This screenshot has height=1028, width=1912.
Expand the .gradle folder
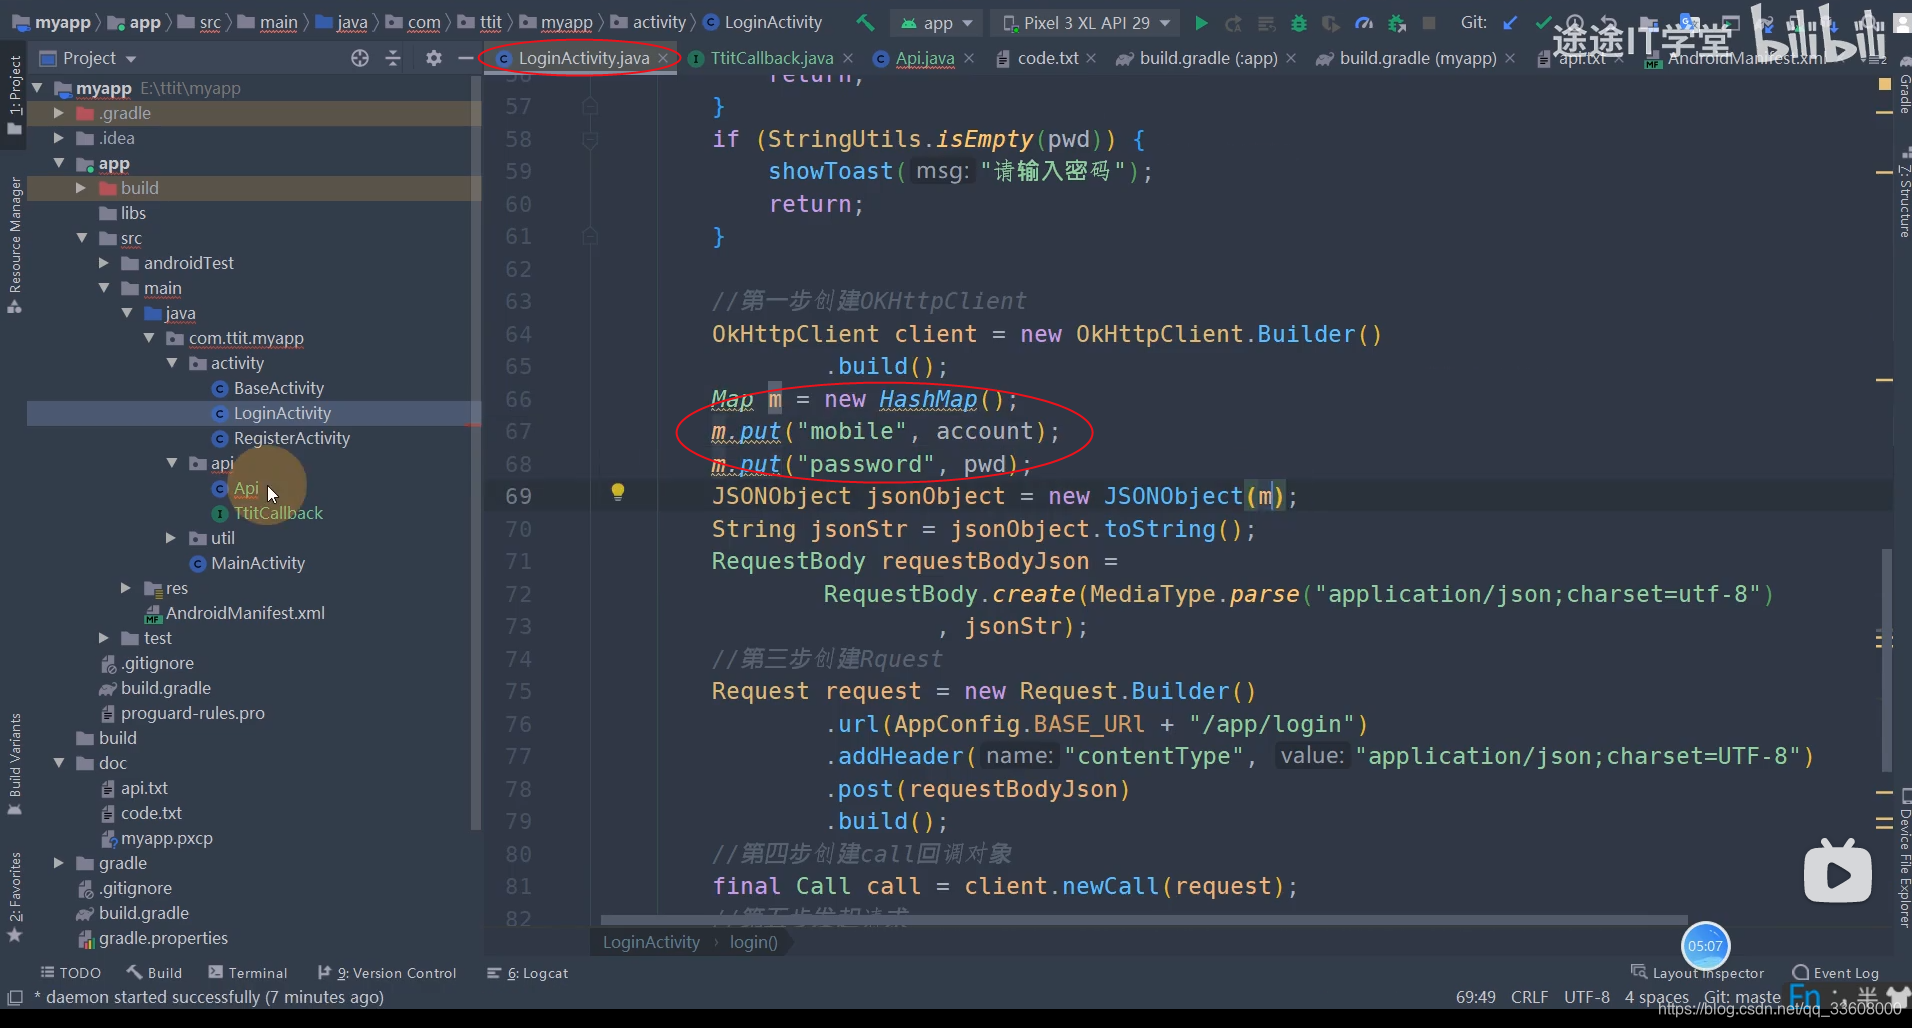point(59,113)
